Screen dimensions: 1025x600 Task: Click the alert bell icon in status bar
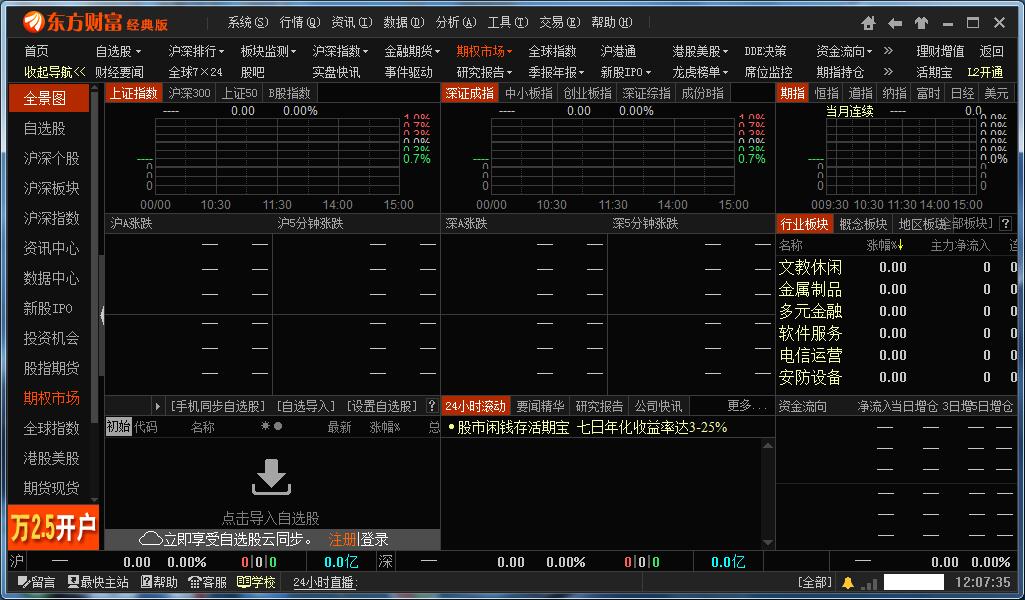click(x=848, y=582)
